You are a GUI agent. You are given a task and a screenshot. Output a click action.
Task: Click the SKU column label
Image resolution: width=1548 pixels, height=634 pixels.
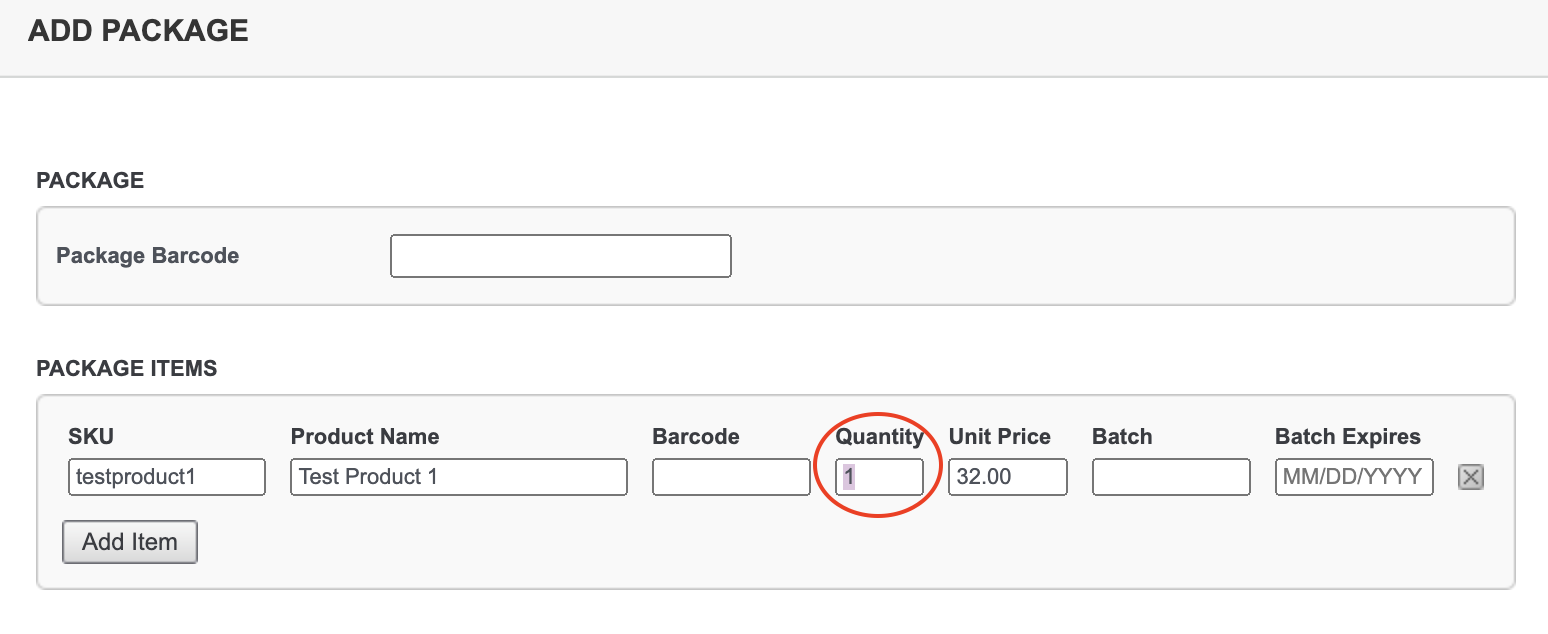click(x=91, y=437)
